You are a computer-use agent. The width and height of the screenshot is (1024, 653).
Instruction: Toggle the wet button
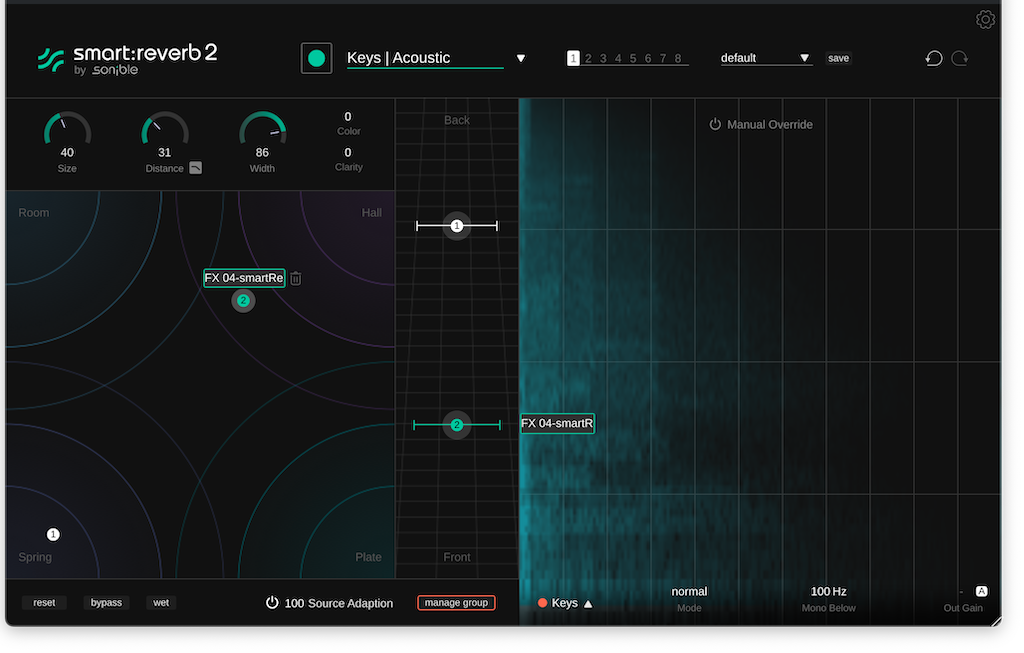point(161,602)
